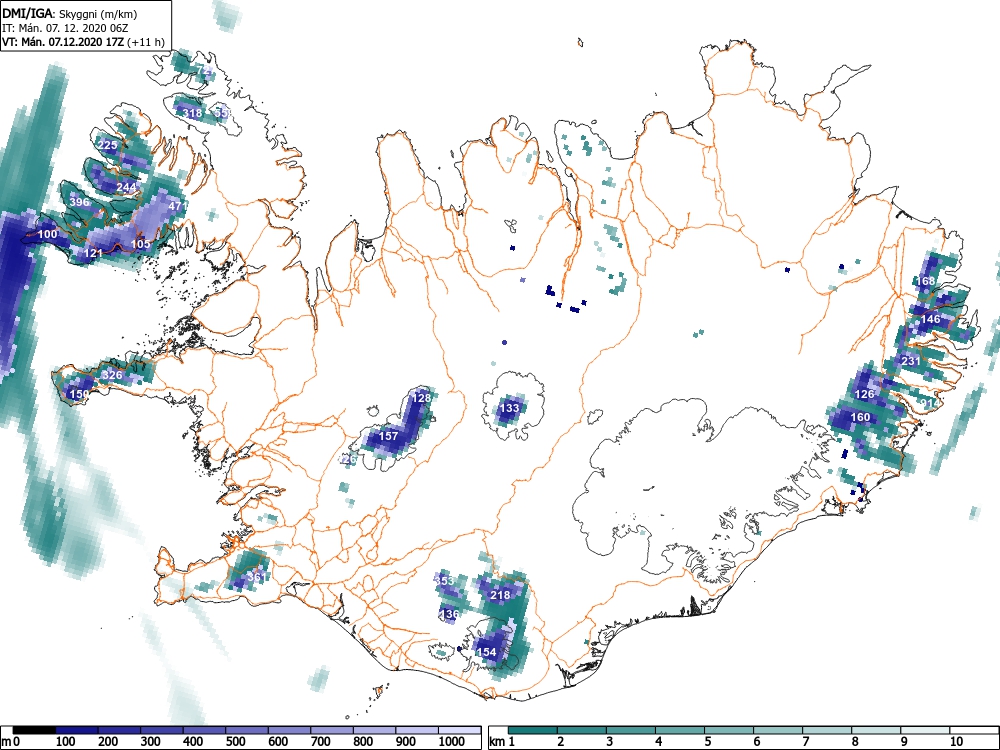Image resolution: width=1000 pixels, height=750 pixels.
Task: Click km-scale swatch between 9 and 10
Action: [x=925, y=730]
